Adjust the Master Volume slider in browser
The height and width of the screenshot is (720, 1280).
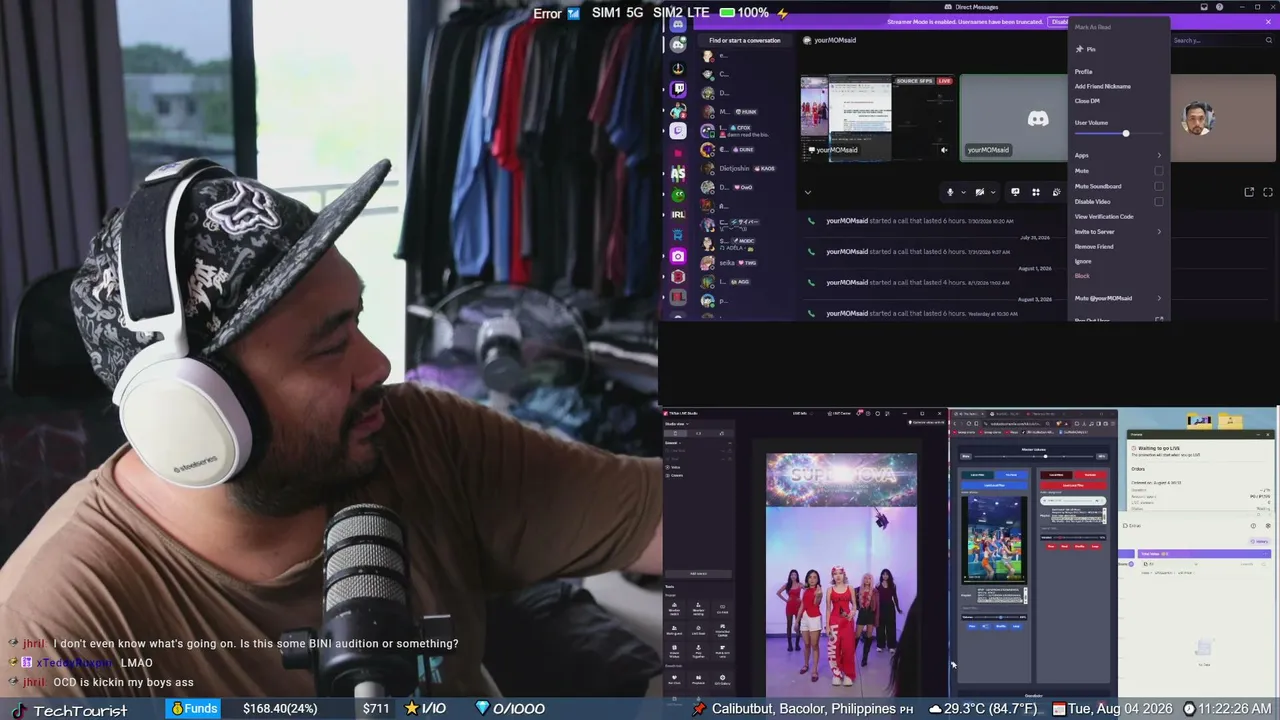click(x=1033, y=456)
